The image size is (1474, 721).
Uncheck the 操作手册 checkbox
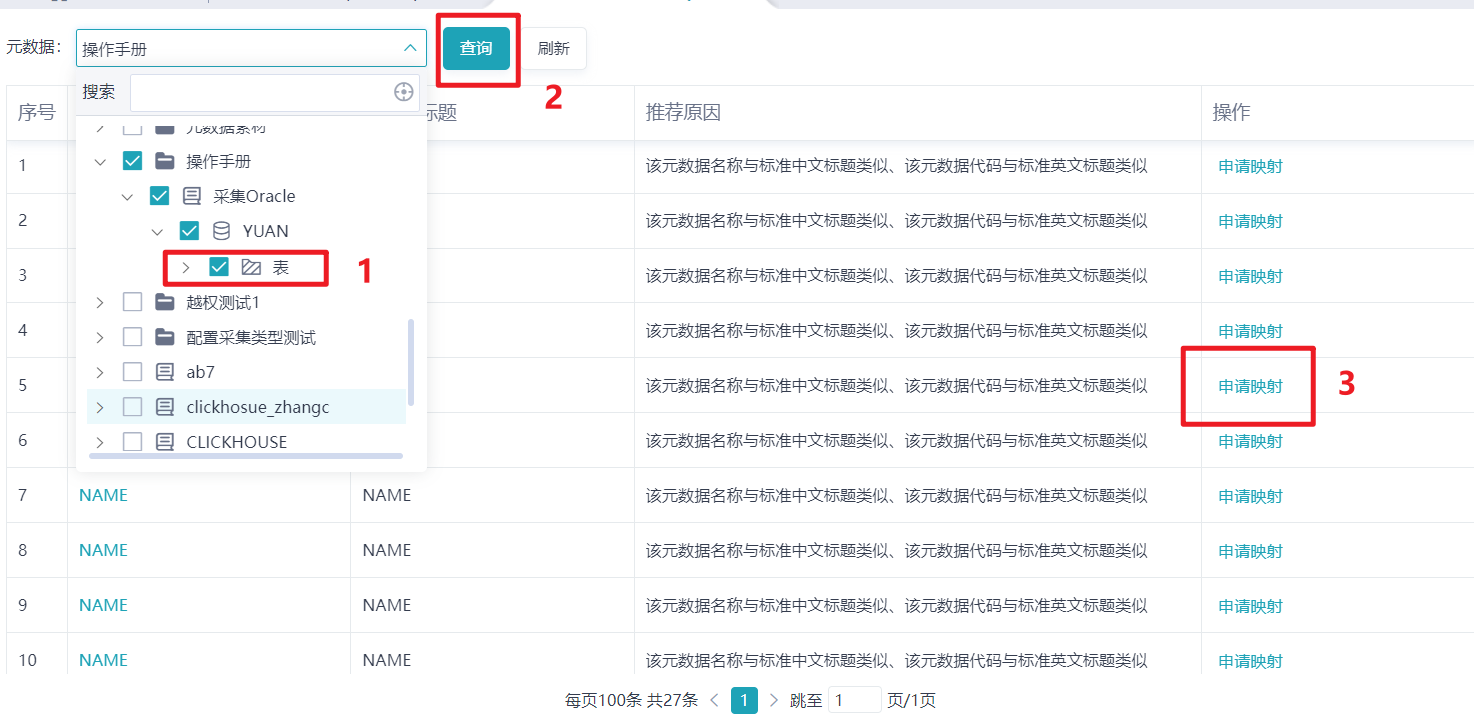point(132,161)
